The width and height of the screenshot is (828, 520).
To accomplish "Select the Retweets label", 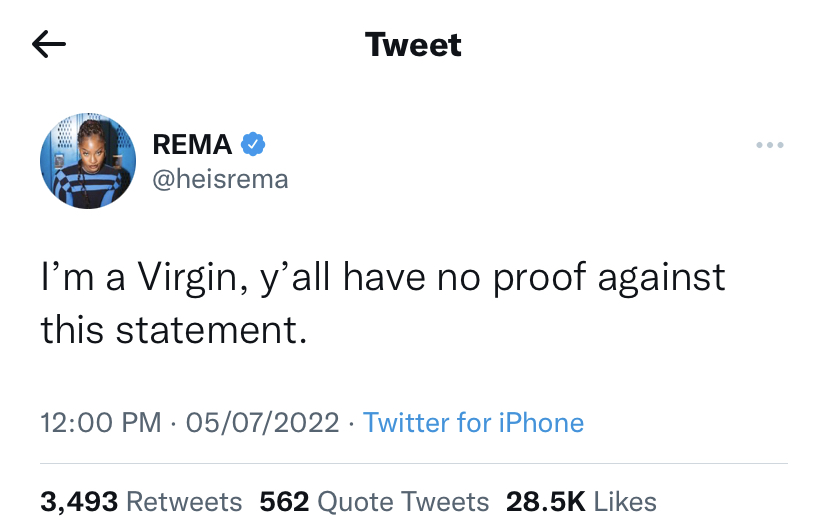I will point(184,501).
